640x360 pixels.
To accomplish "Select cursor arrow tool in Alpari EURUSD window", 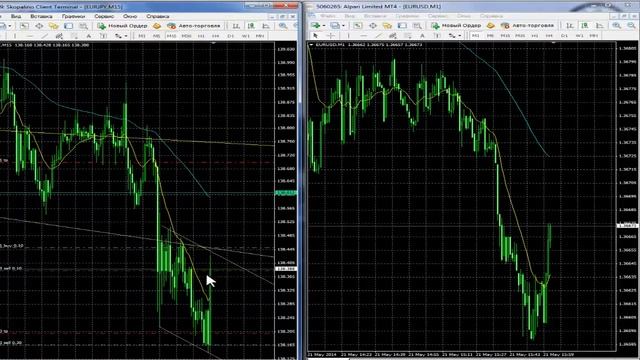I will (x=315, y=36).
